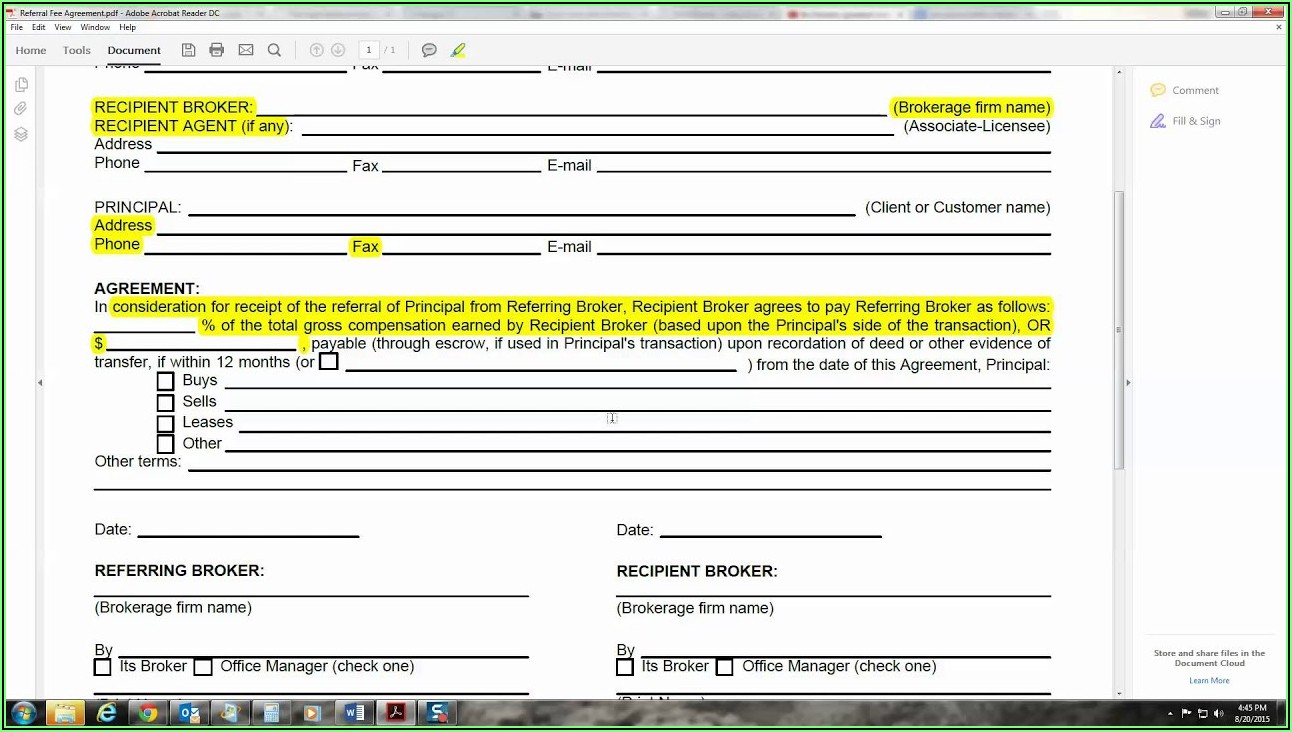Image resolution: width=1292 pixels, height=732 pixels.
Task: Print the Referral Fee Agreement document
Action: [217, 50]
